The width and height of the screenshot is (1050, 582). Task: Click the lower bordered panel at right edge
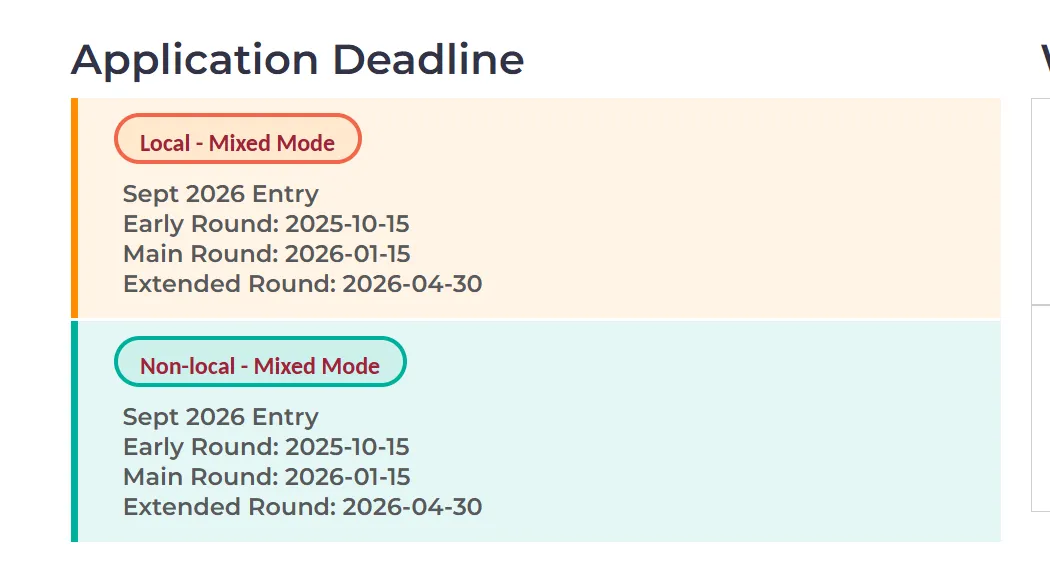click(1041, 408)
